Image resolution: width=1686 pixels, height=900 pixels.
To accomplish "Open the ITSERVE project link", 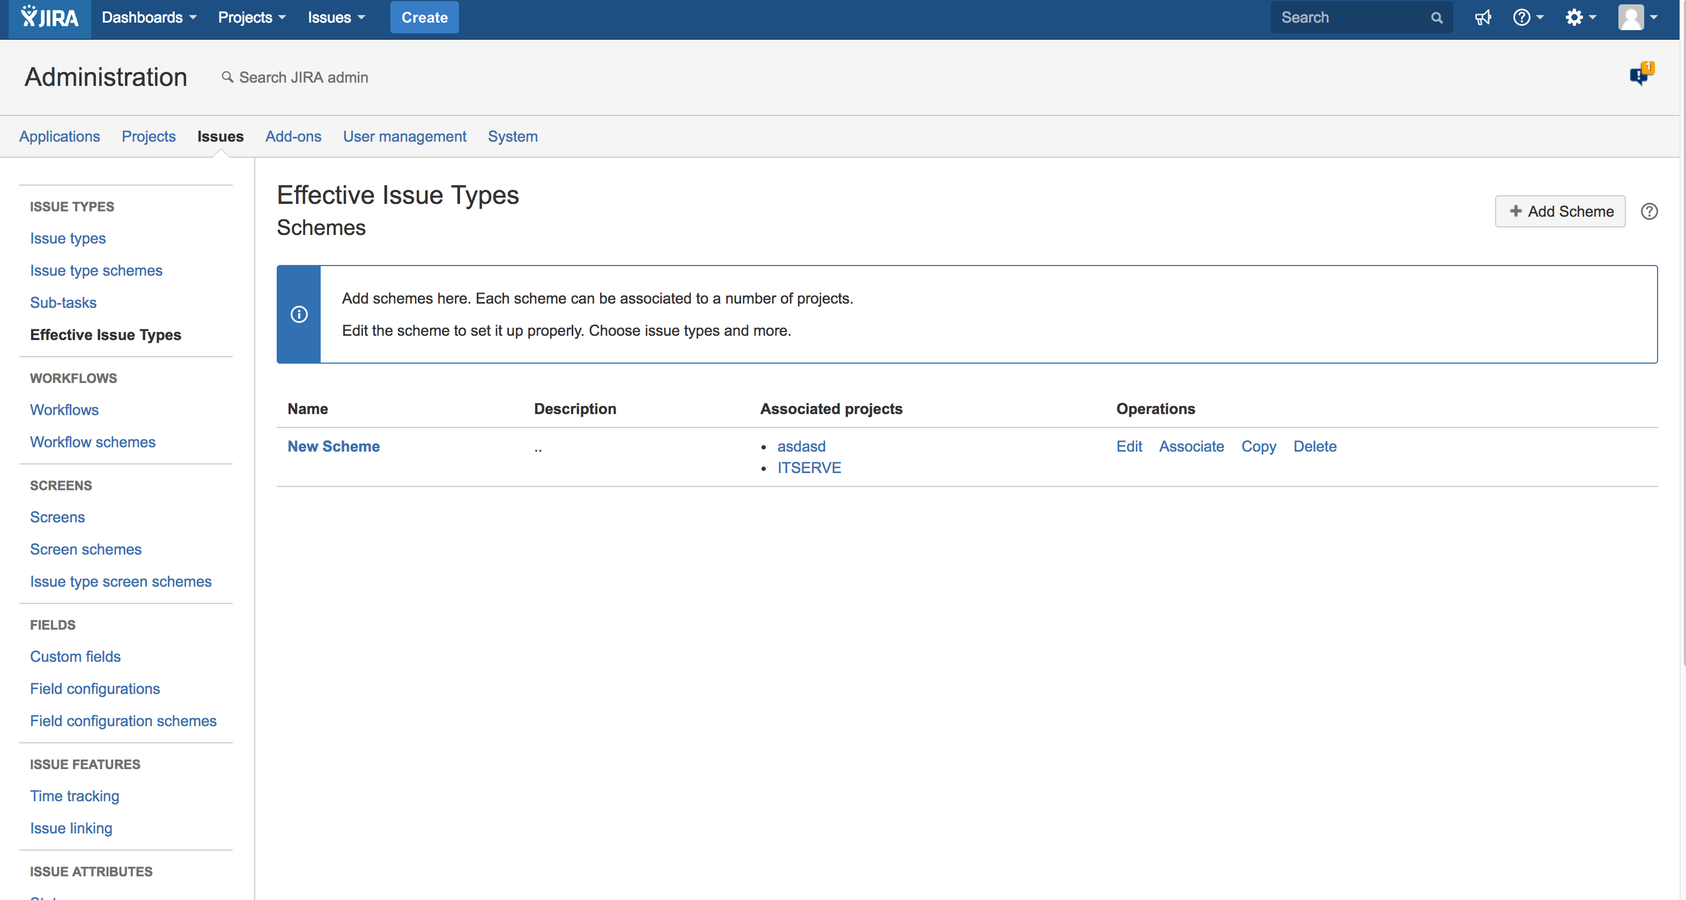I will tap(809, 468).
